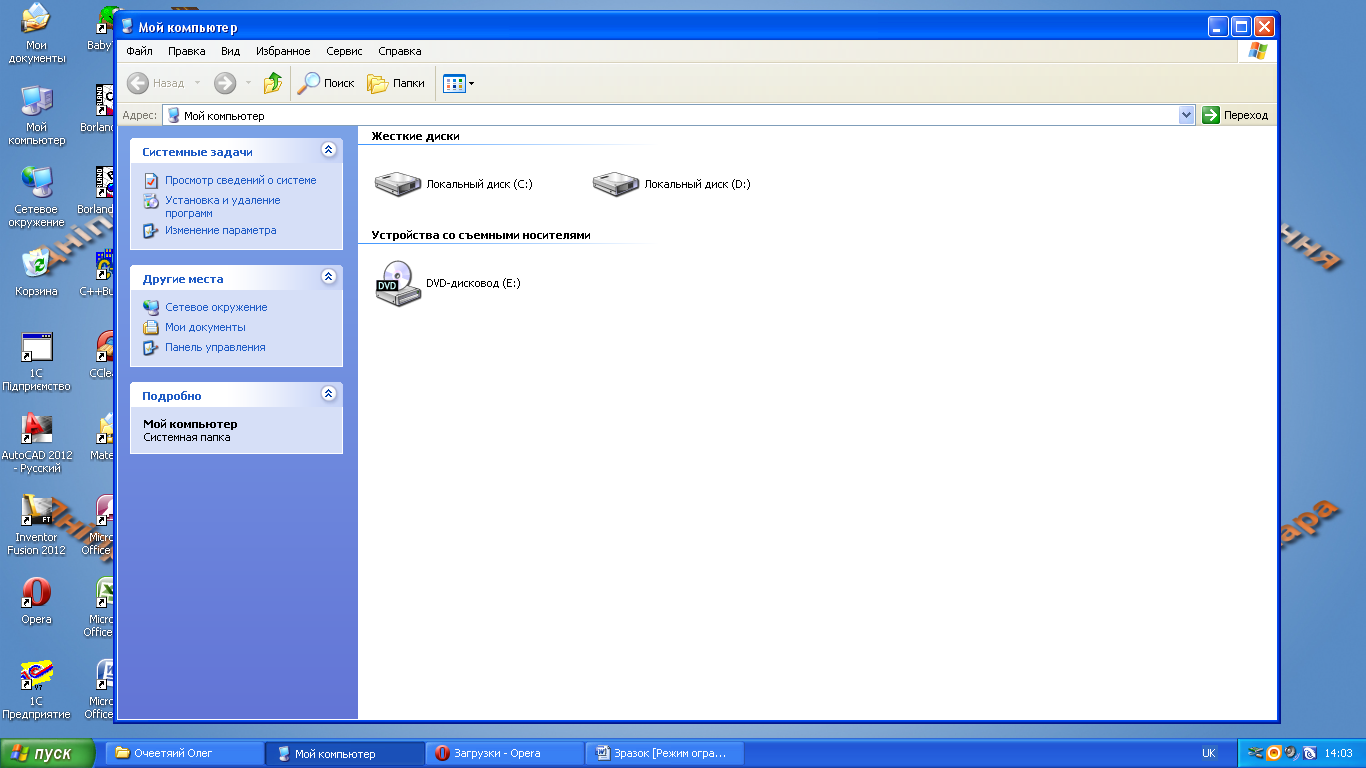
Task: Switch to Очеетяий Олег taskbar window
Action: tap(184, 753)
